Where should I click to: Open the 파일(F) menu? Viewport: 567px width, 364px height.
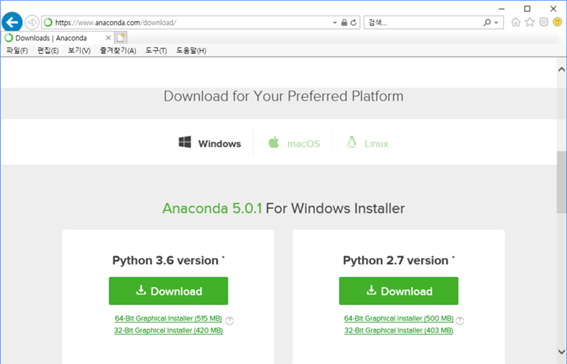pyautogui.click(x=17, y=51)
